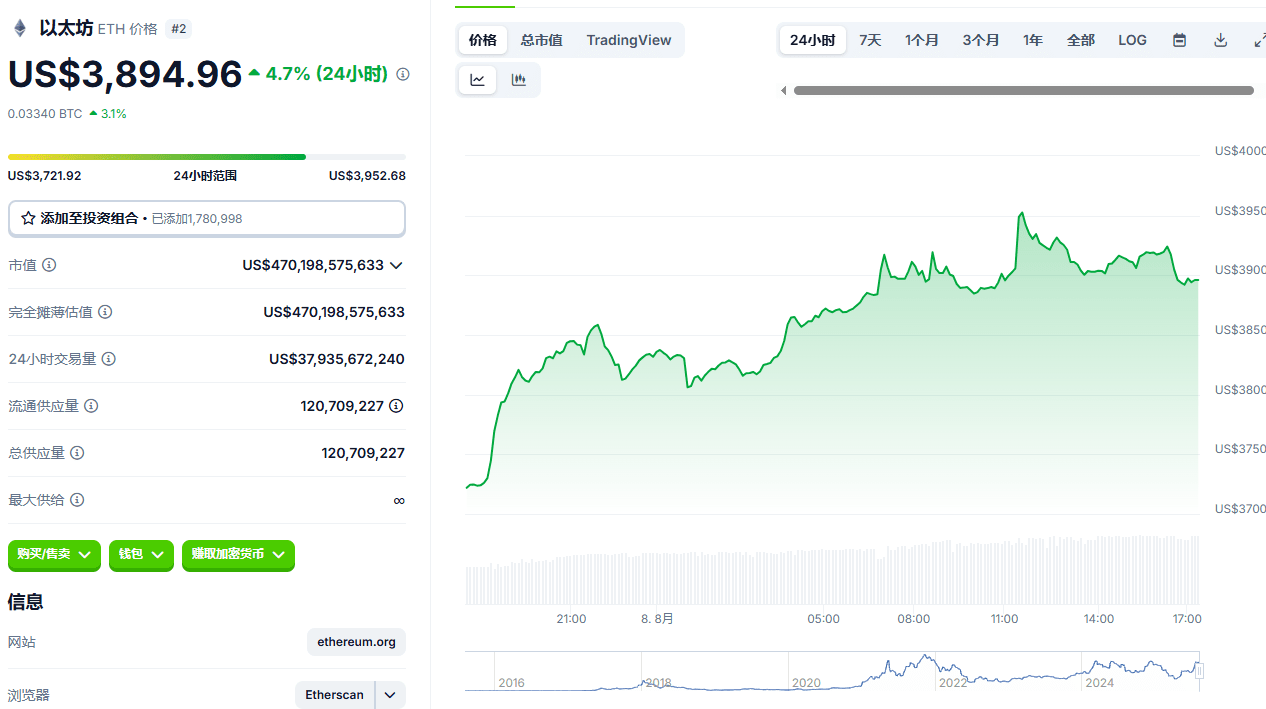Open 赚取加密货币 dropdown
Screen dimensions: 1266x709
tap(238, 554)
